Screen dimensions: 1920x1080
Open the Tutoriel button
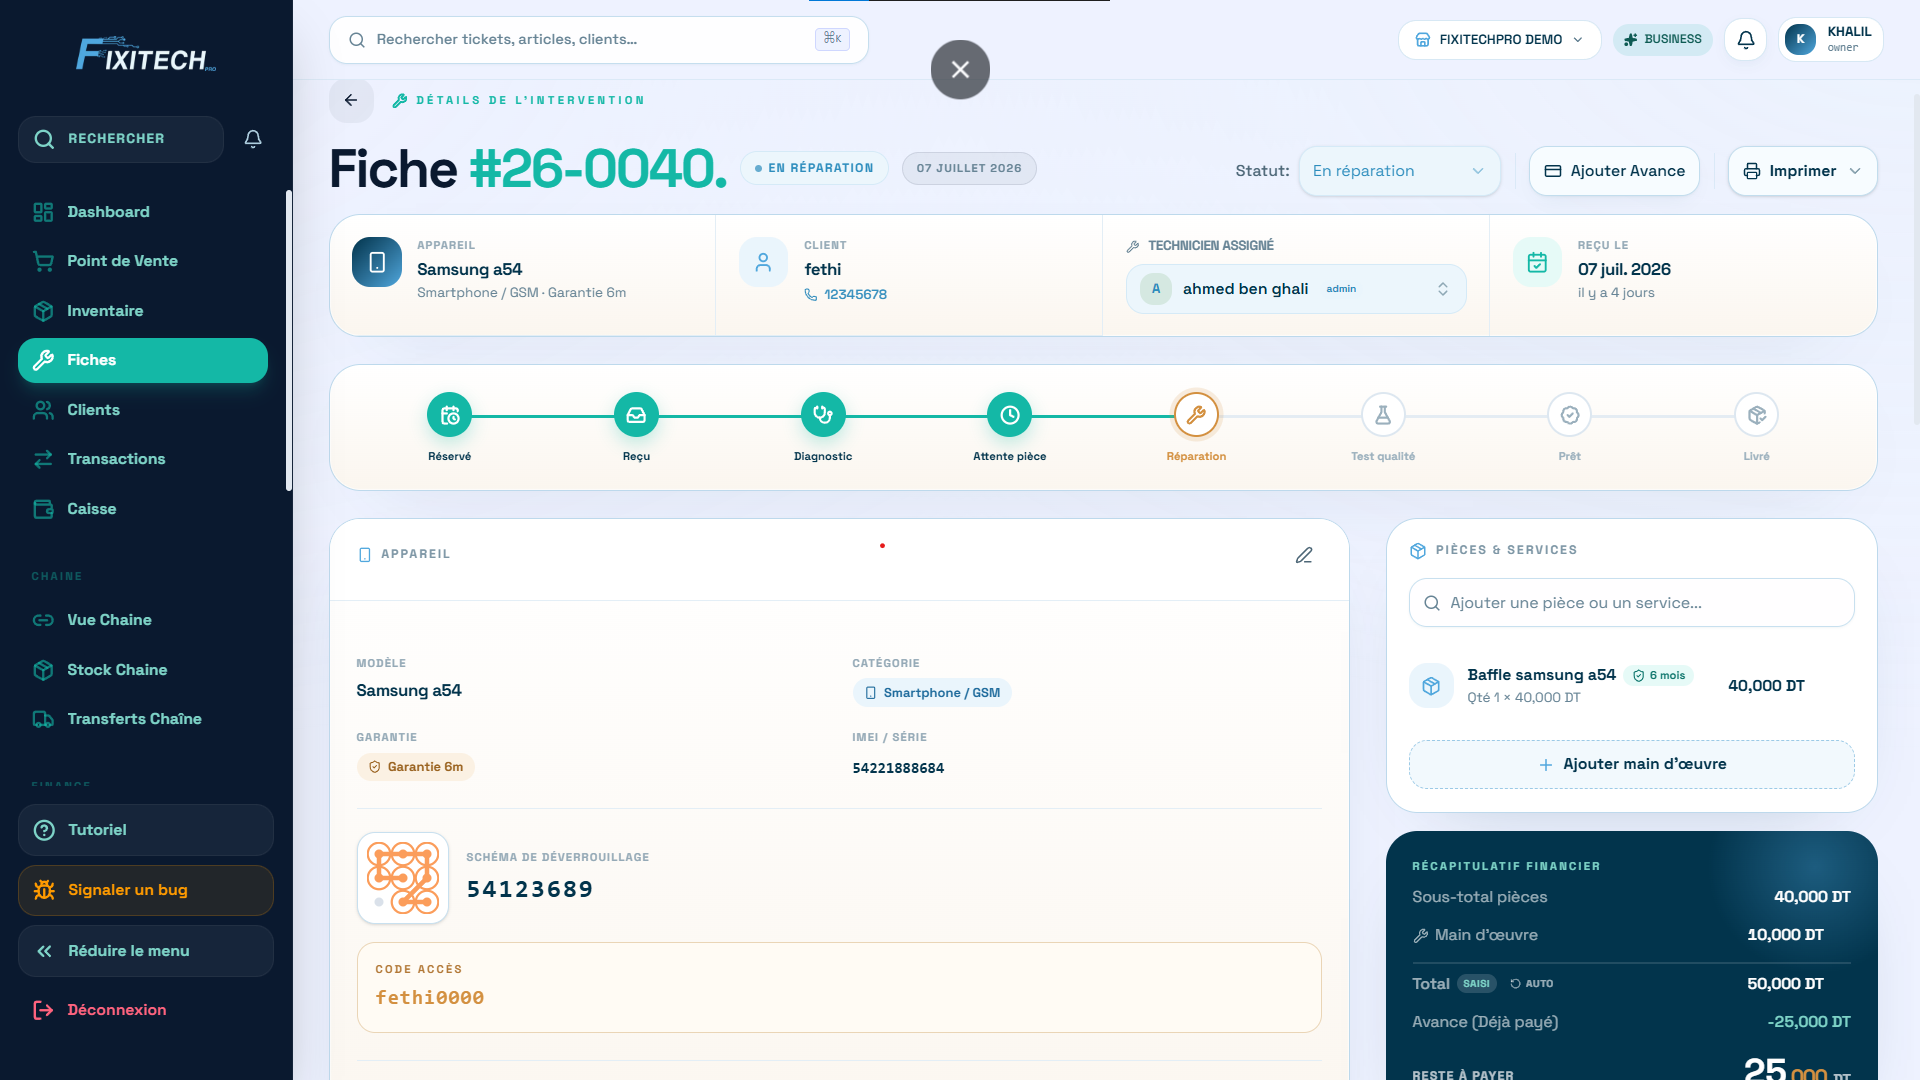click(x=146, y=830)
